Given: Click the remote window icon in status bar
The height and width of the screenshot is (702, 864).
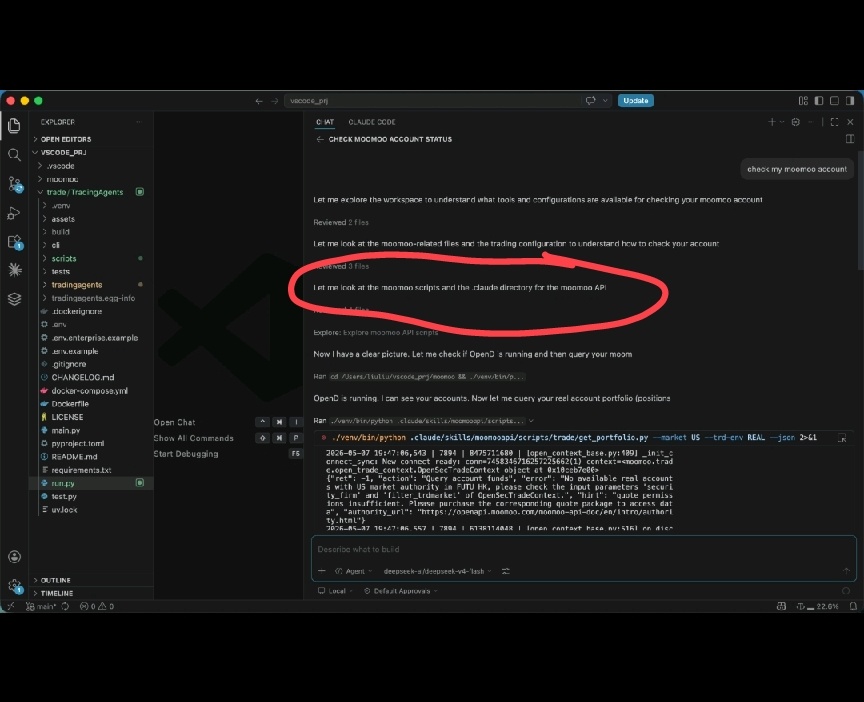Looking at the screenshot, I should click(10, 606).
